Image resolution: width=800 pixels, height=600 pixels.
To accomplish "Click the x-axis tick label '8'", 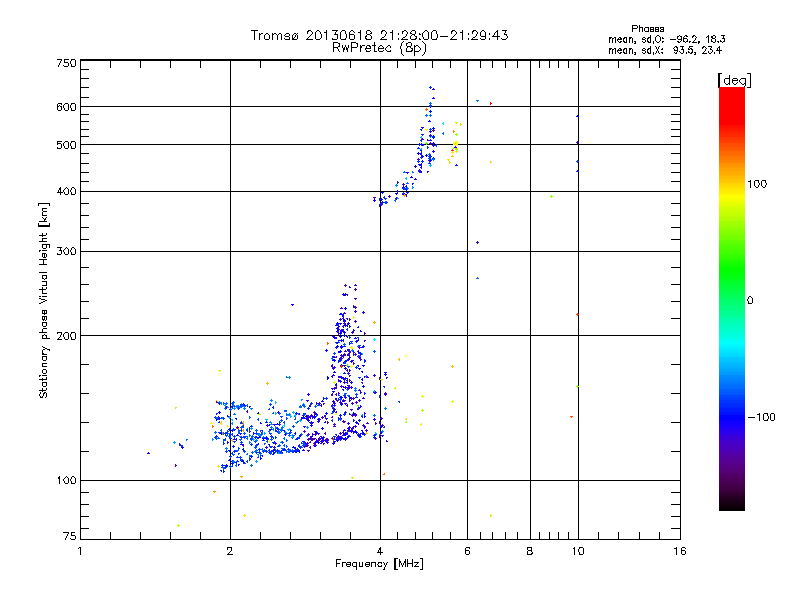I will 530,551.
